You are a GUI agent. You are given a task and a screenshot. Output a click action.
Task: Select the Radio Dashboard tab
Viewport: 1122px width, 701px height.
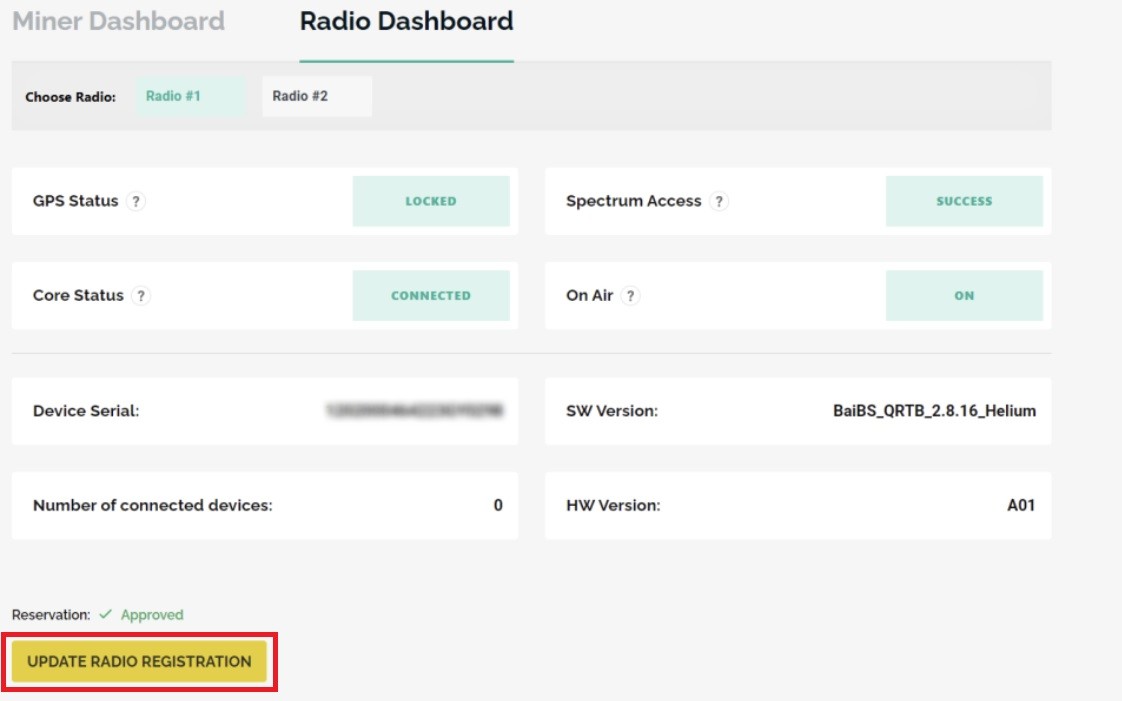[406, 21]
